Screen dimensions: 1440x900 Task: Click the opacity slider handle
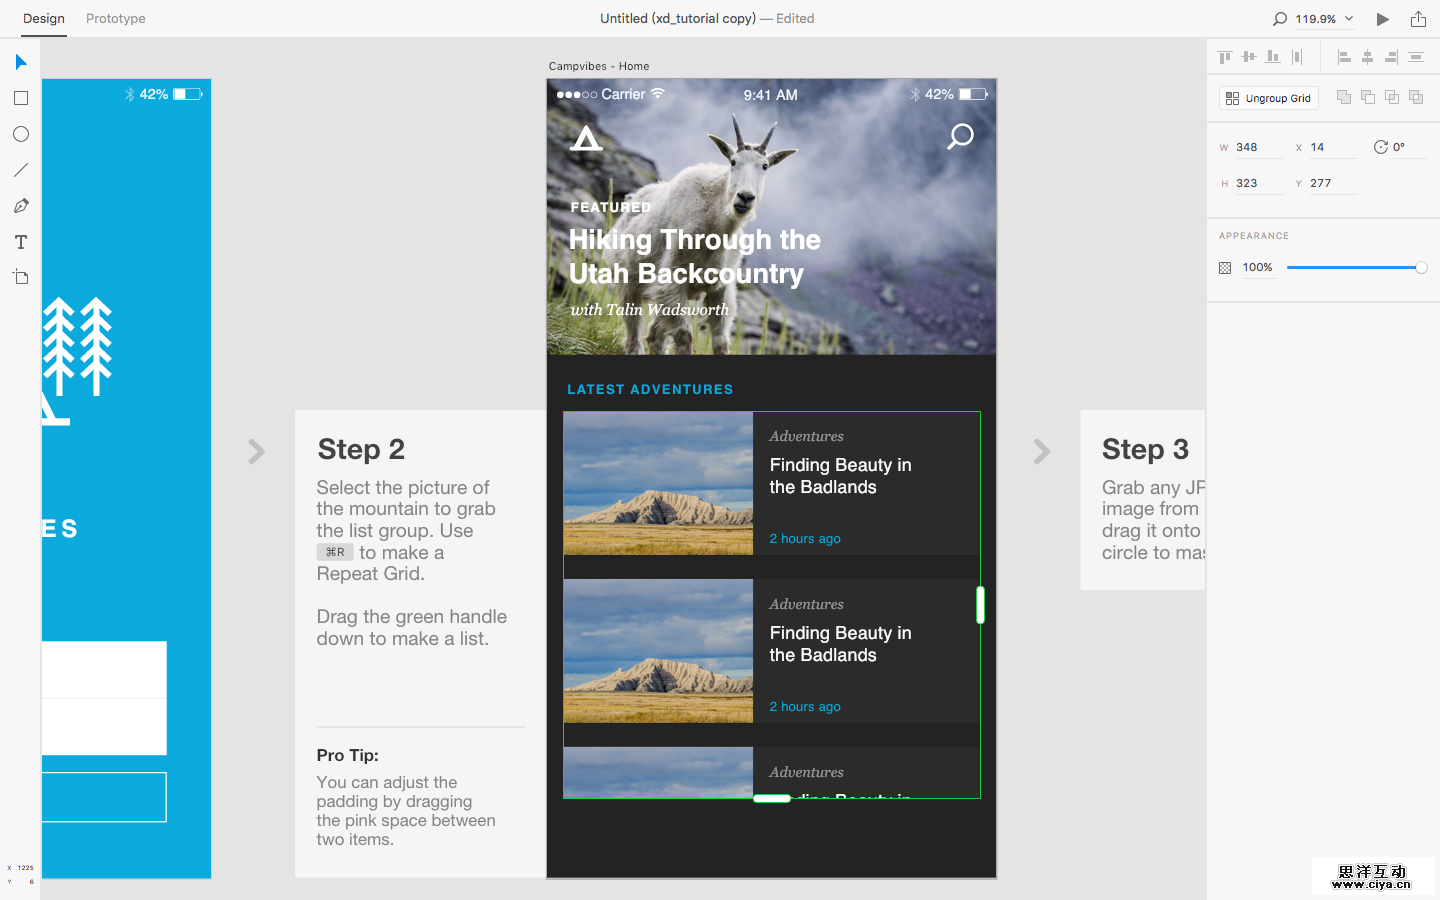[1421, 267]
